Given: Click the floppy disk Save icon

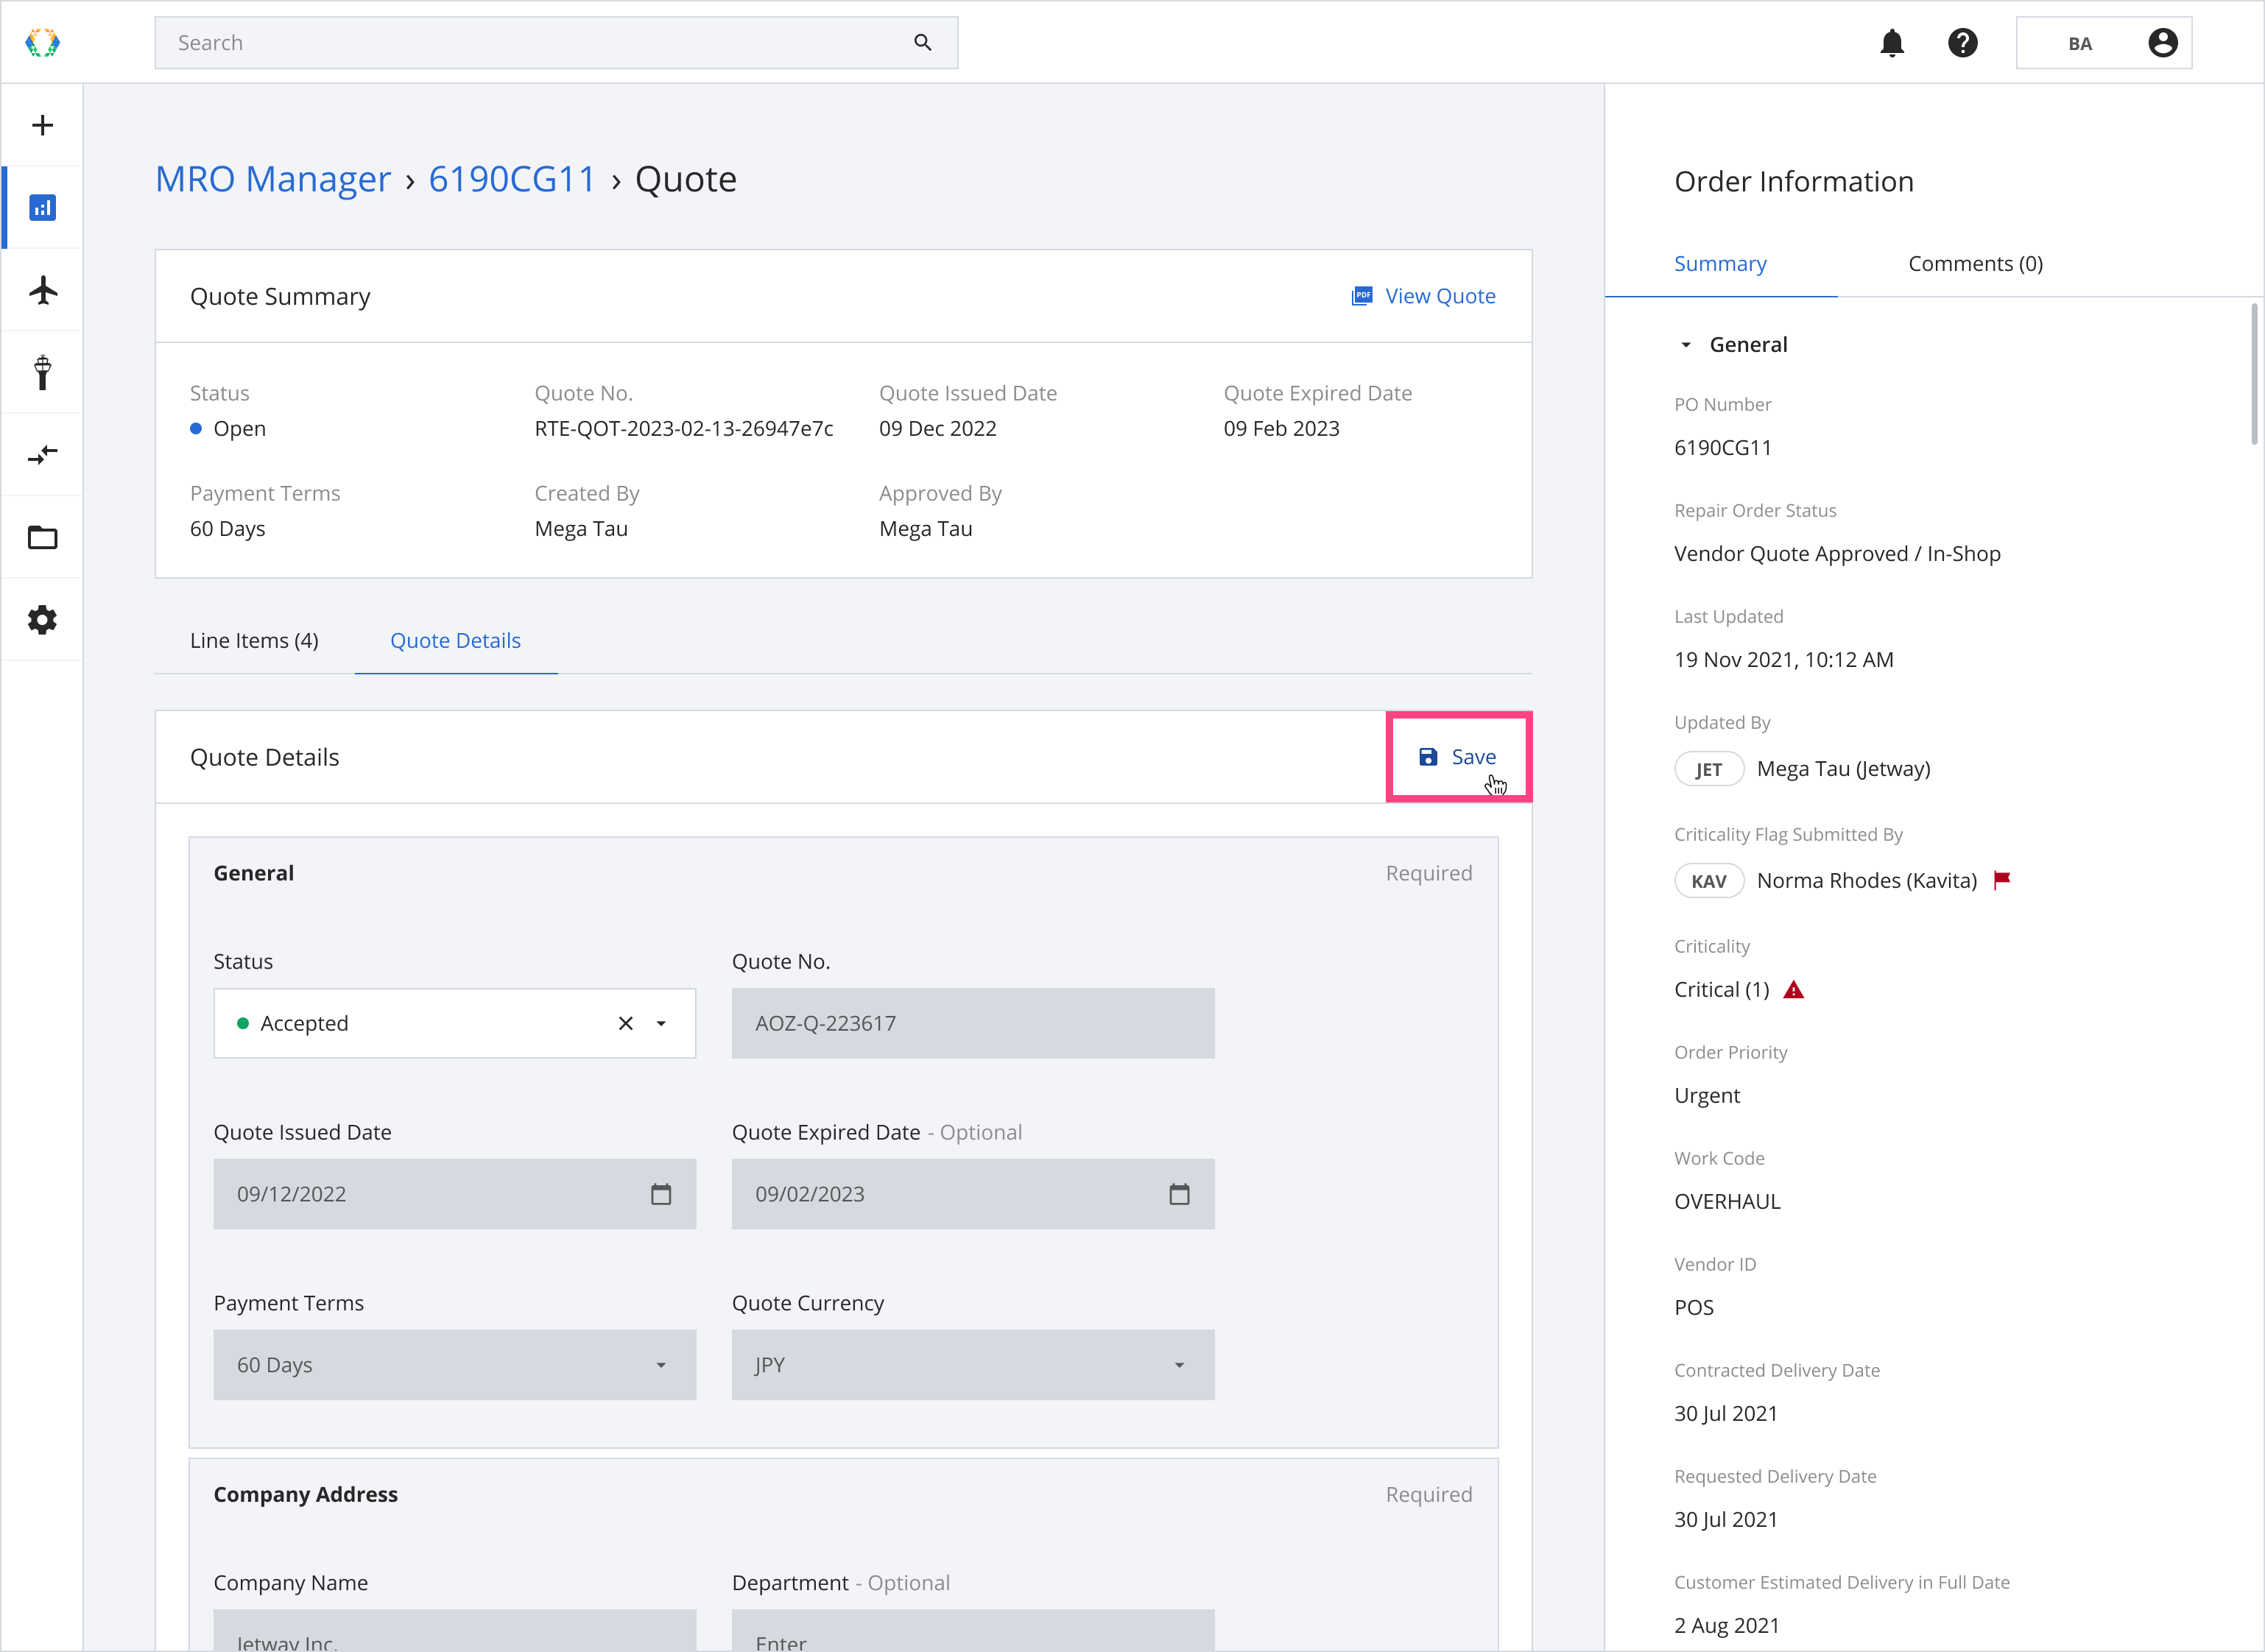Looking at the screenshot, I should coord(1428,757).
